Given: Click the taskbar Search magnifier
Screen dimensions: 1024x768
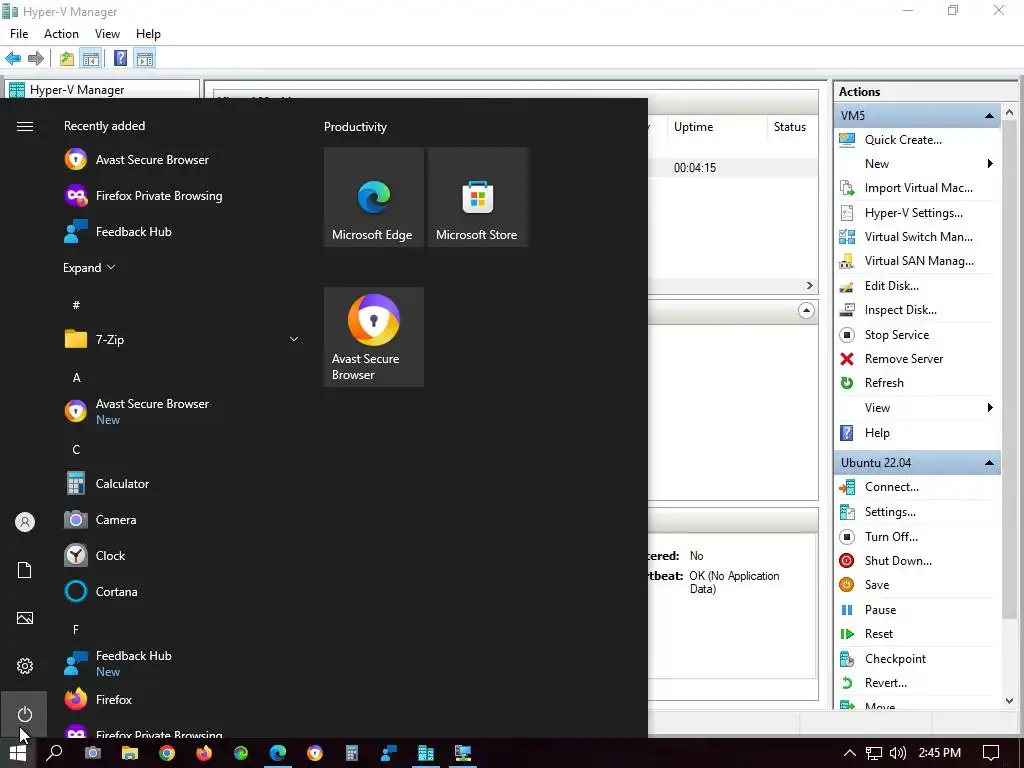Looking at the screenshot, I should click(x=56, y=753).
